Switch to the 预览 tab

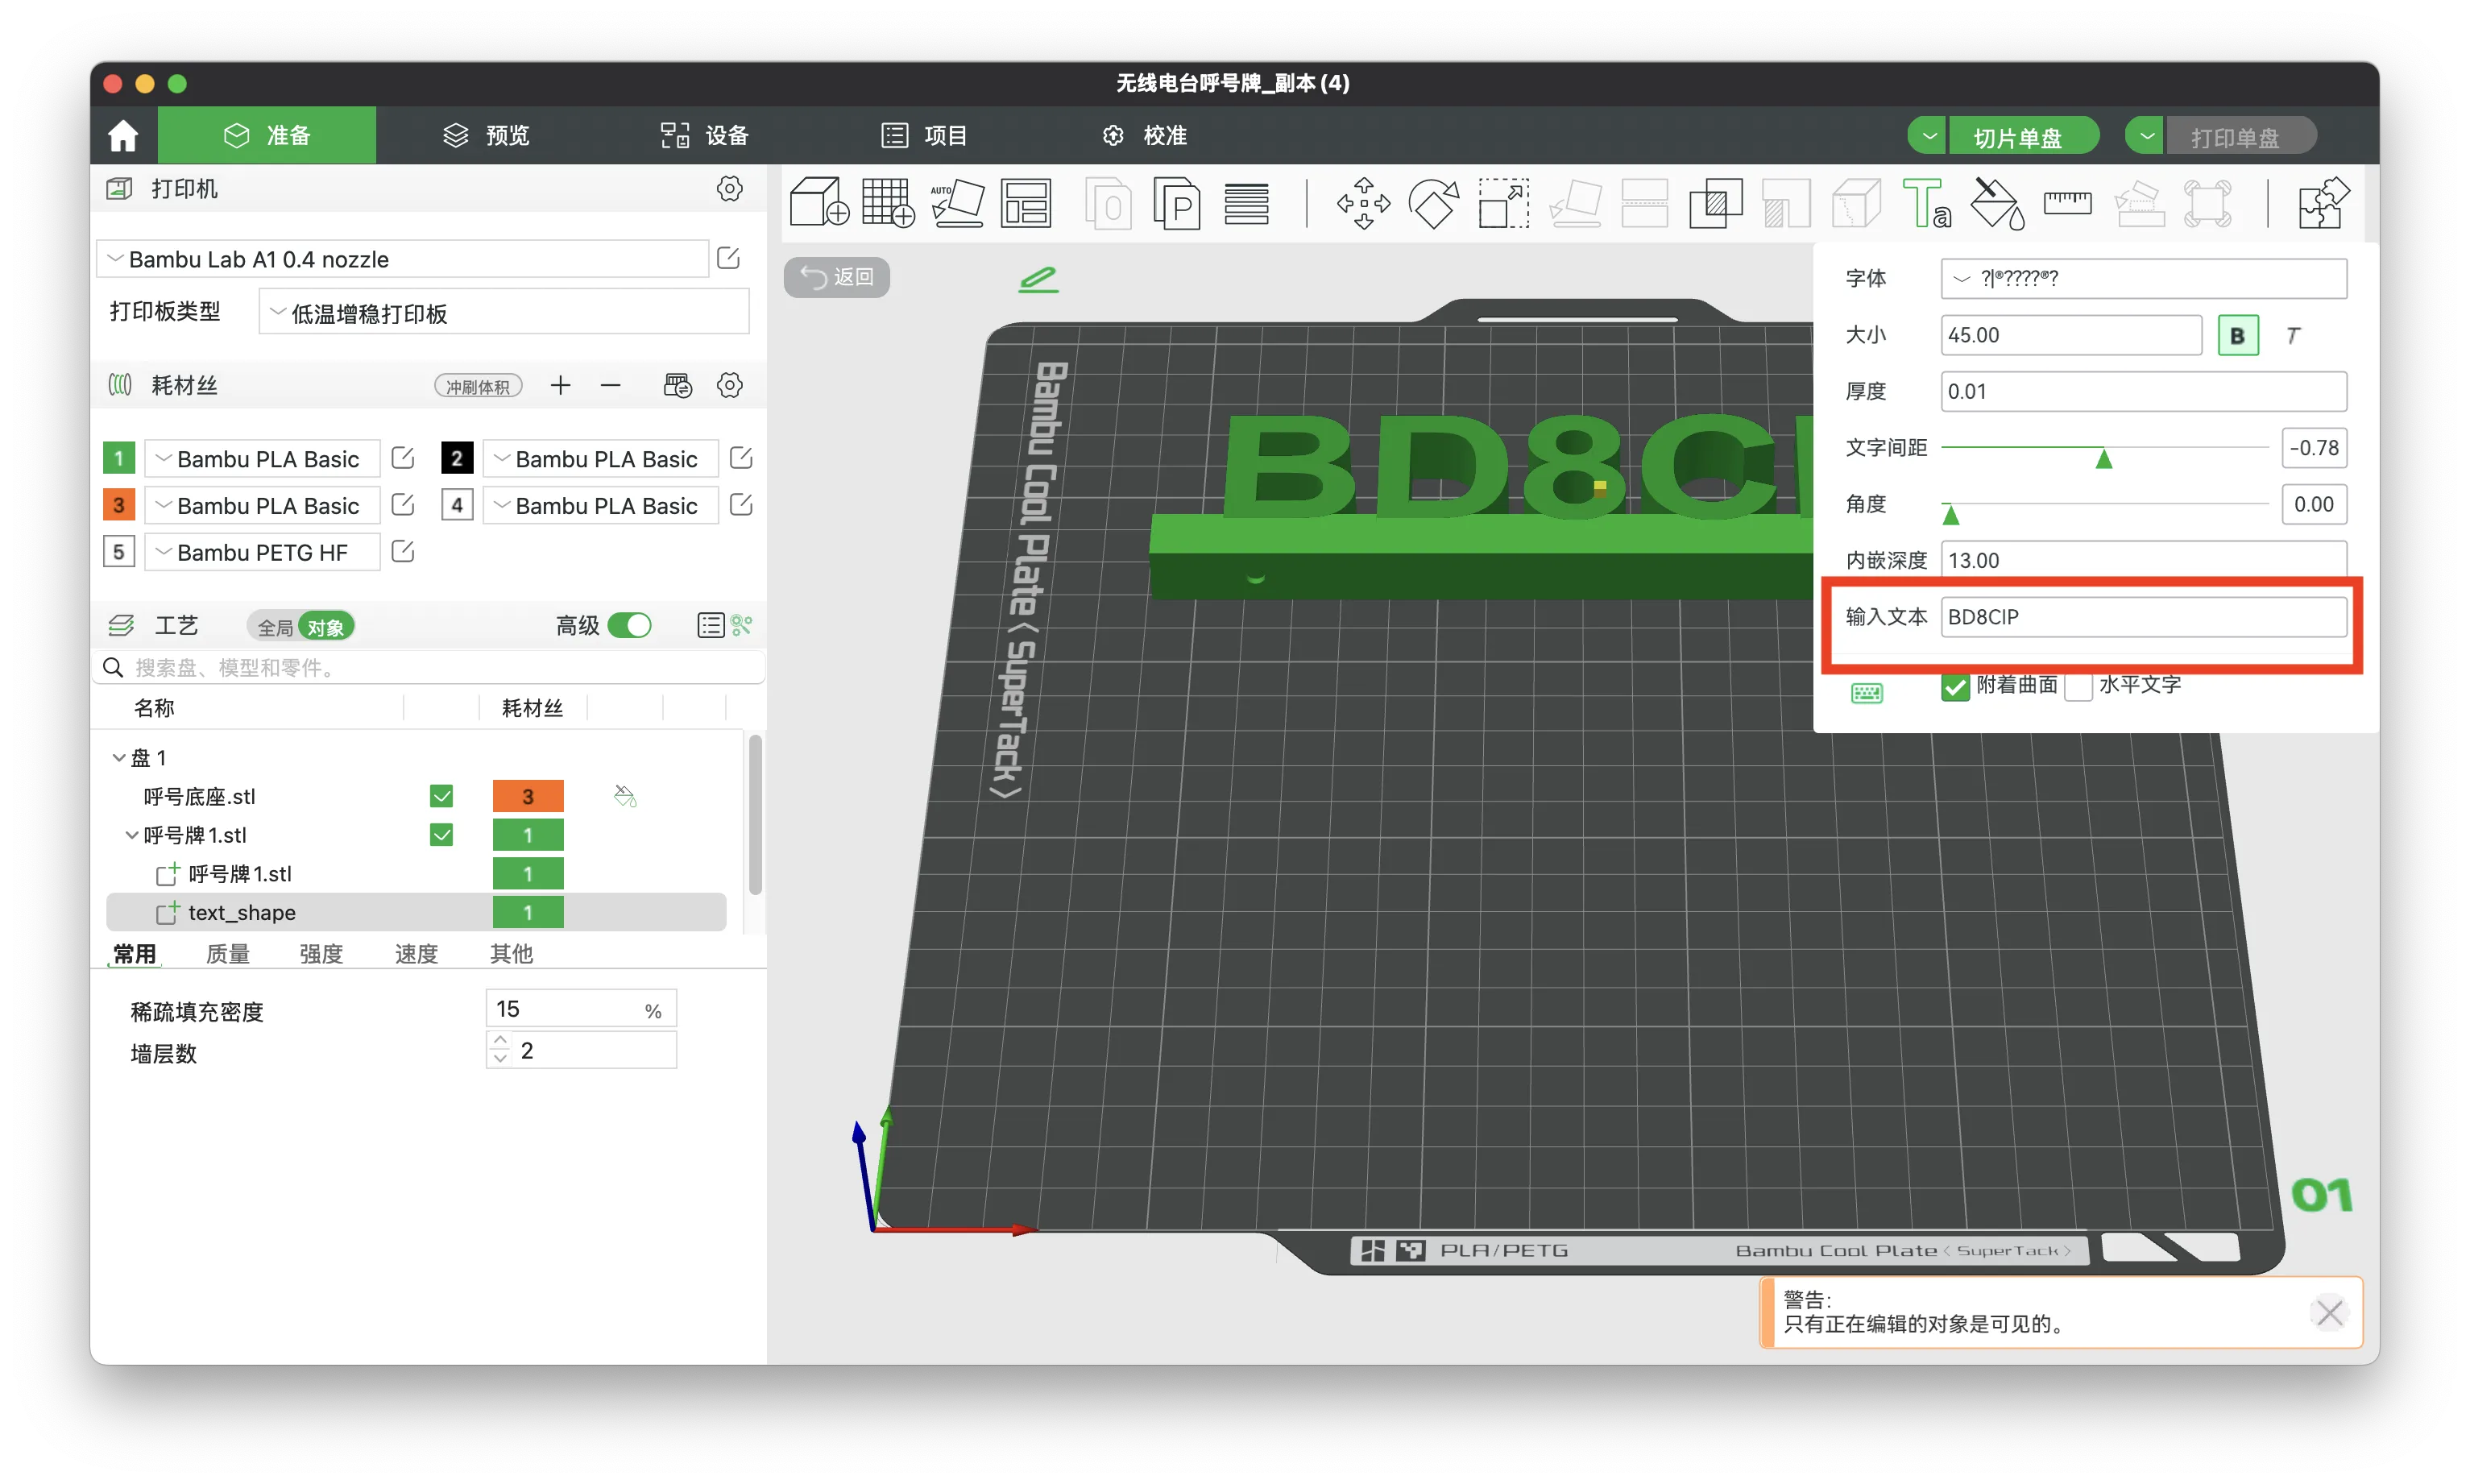[x=486, y=135]
